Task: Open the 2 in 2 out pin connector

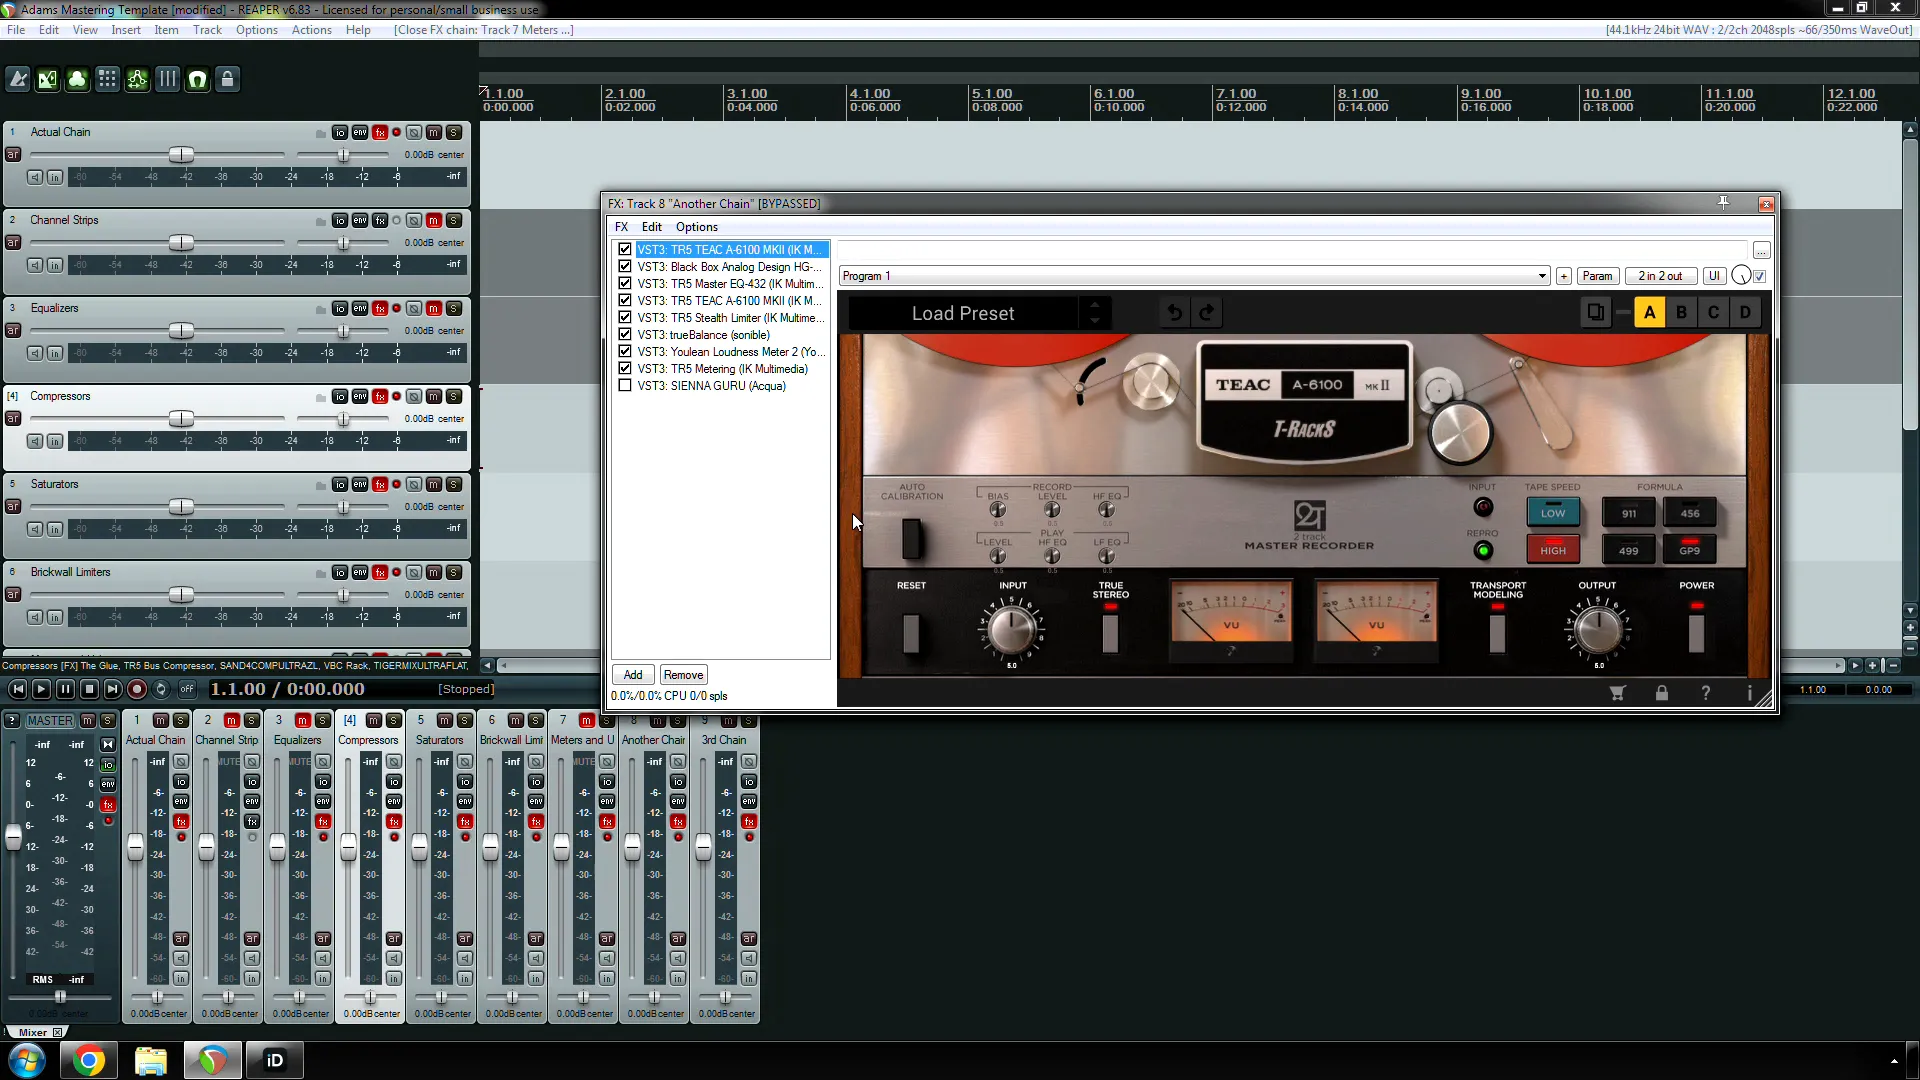Action: tap(1660, 276)
